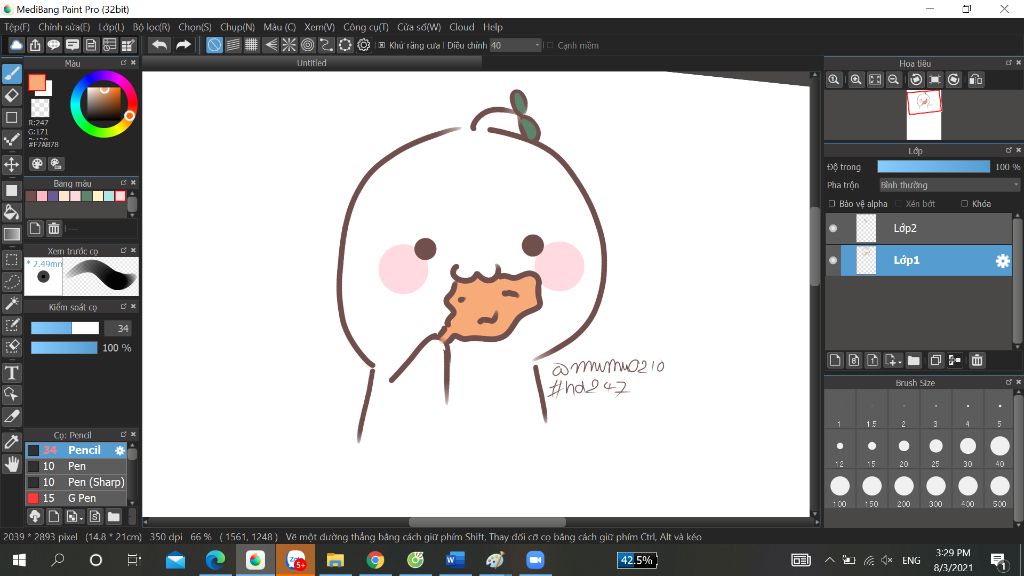This screenshot has width=1024, height=576.
Task: Open Lớp1 layer settings gear
Action: click(1002, 261)
